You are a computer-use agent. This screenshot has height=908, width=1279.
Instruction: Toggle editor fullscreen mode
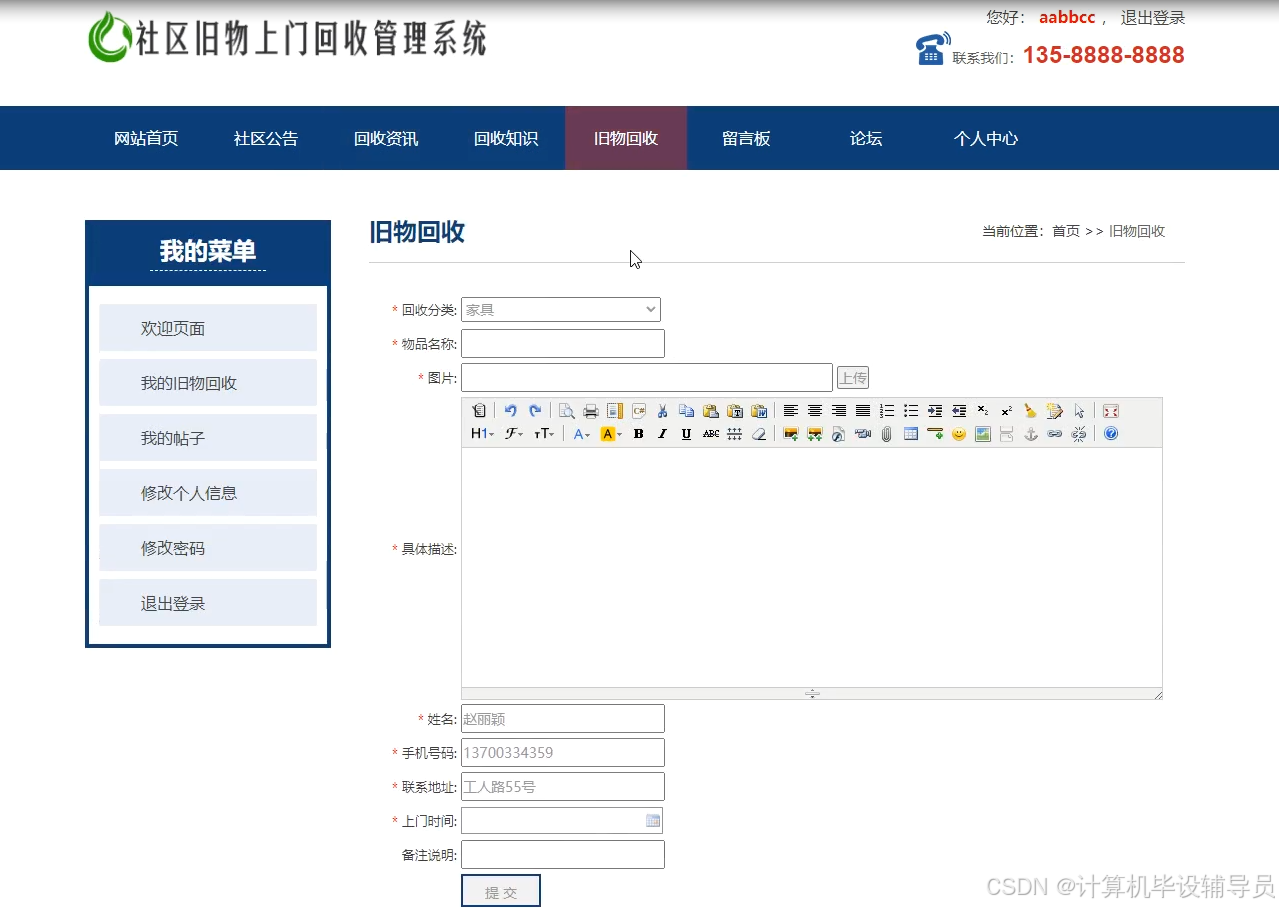[1110, 411]
